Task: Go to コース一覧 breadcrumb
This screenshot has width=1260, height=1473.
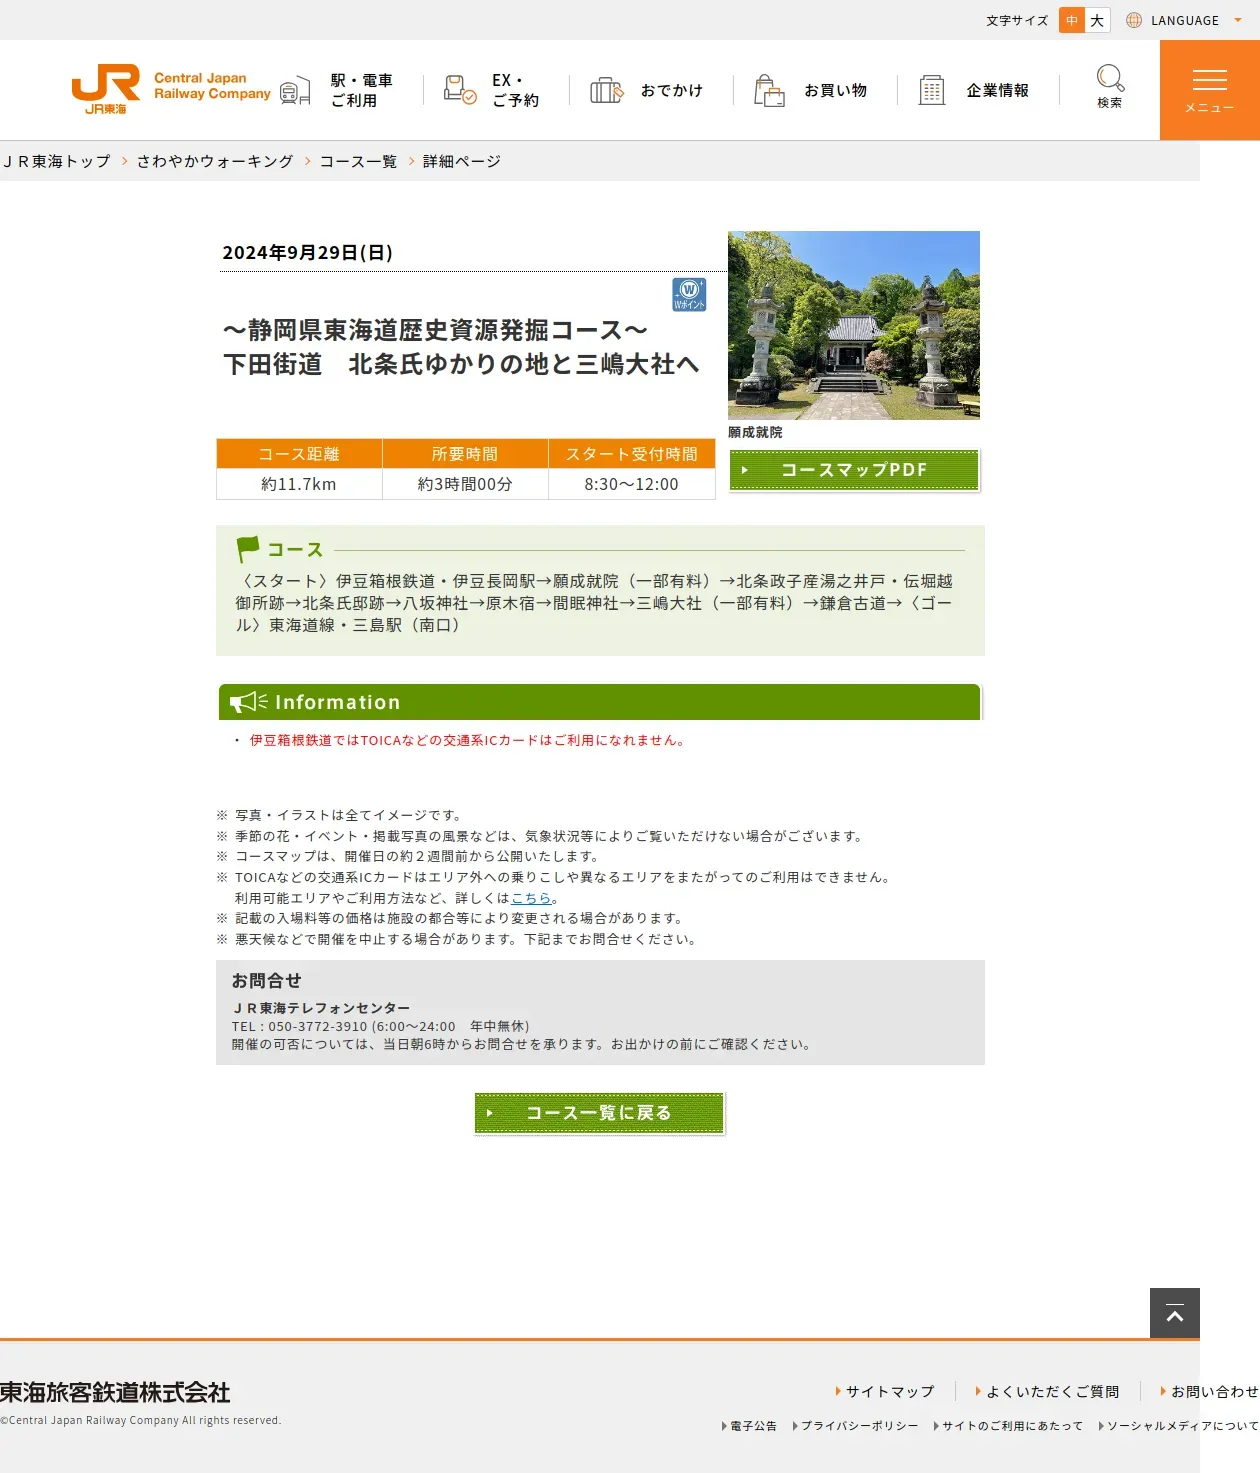Action: (358, 161)
